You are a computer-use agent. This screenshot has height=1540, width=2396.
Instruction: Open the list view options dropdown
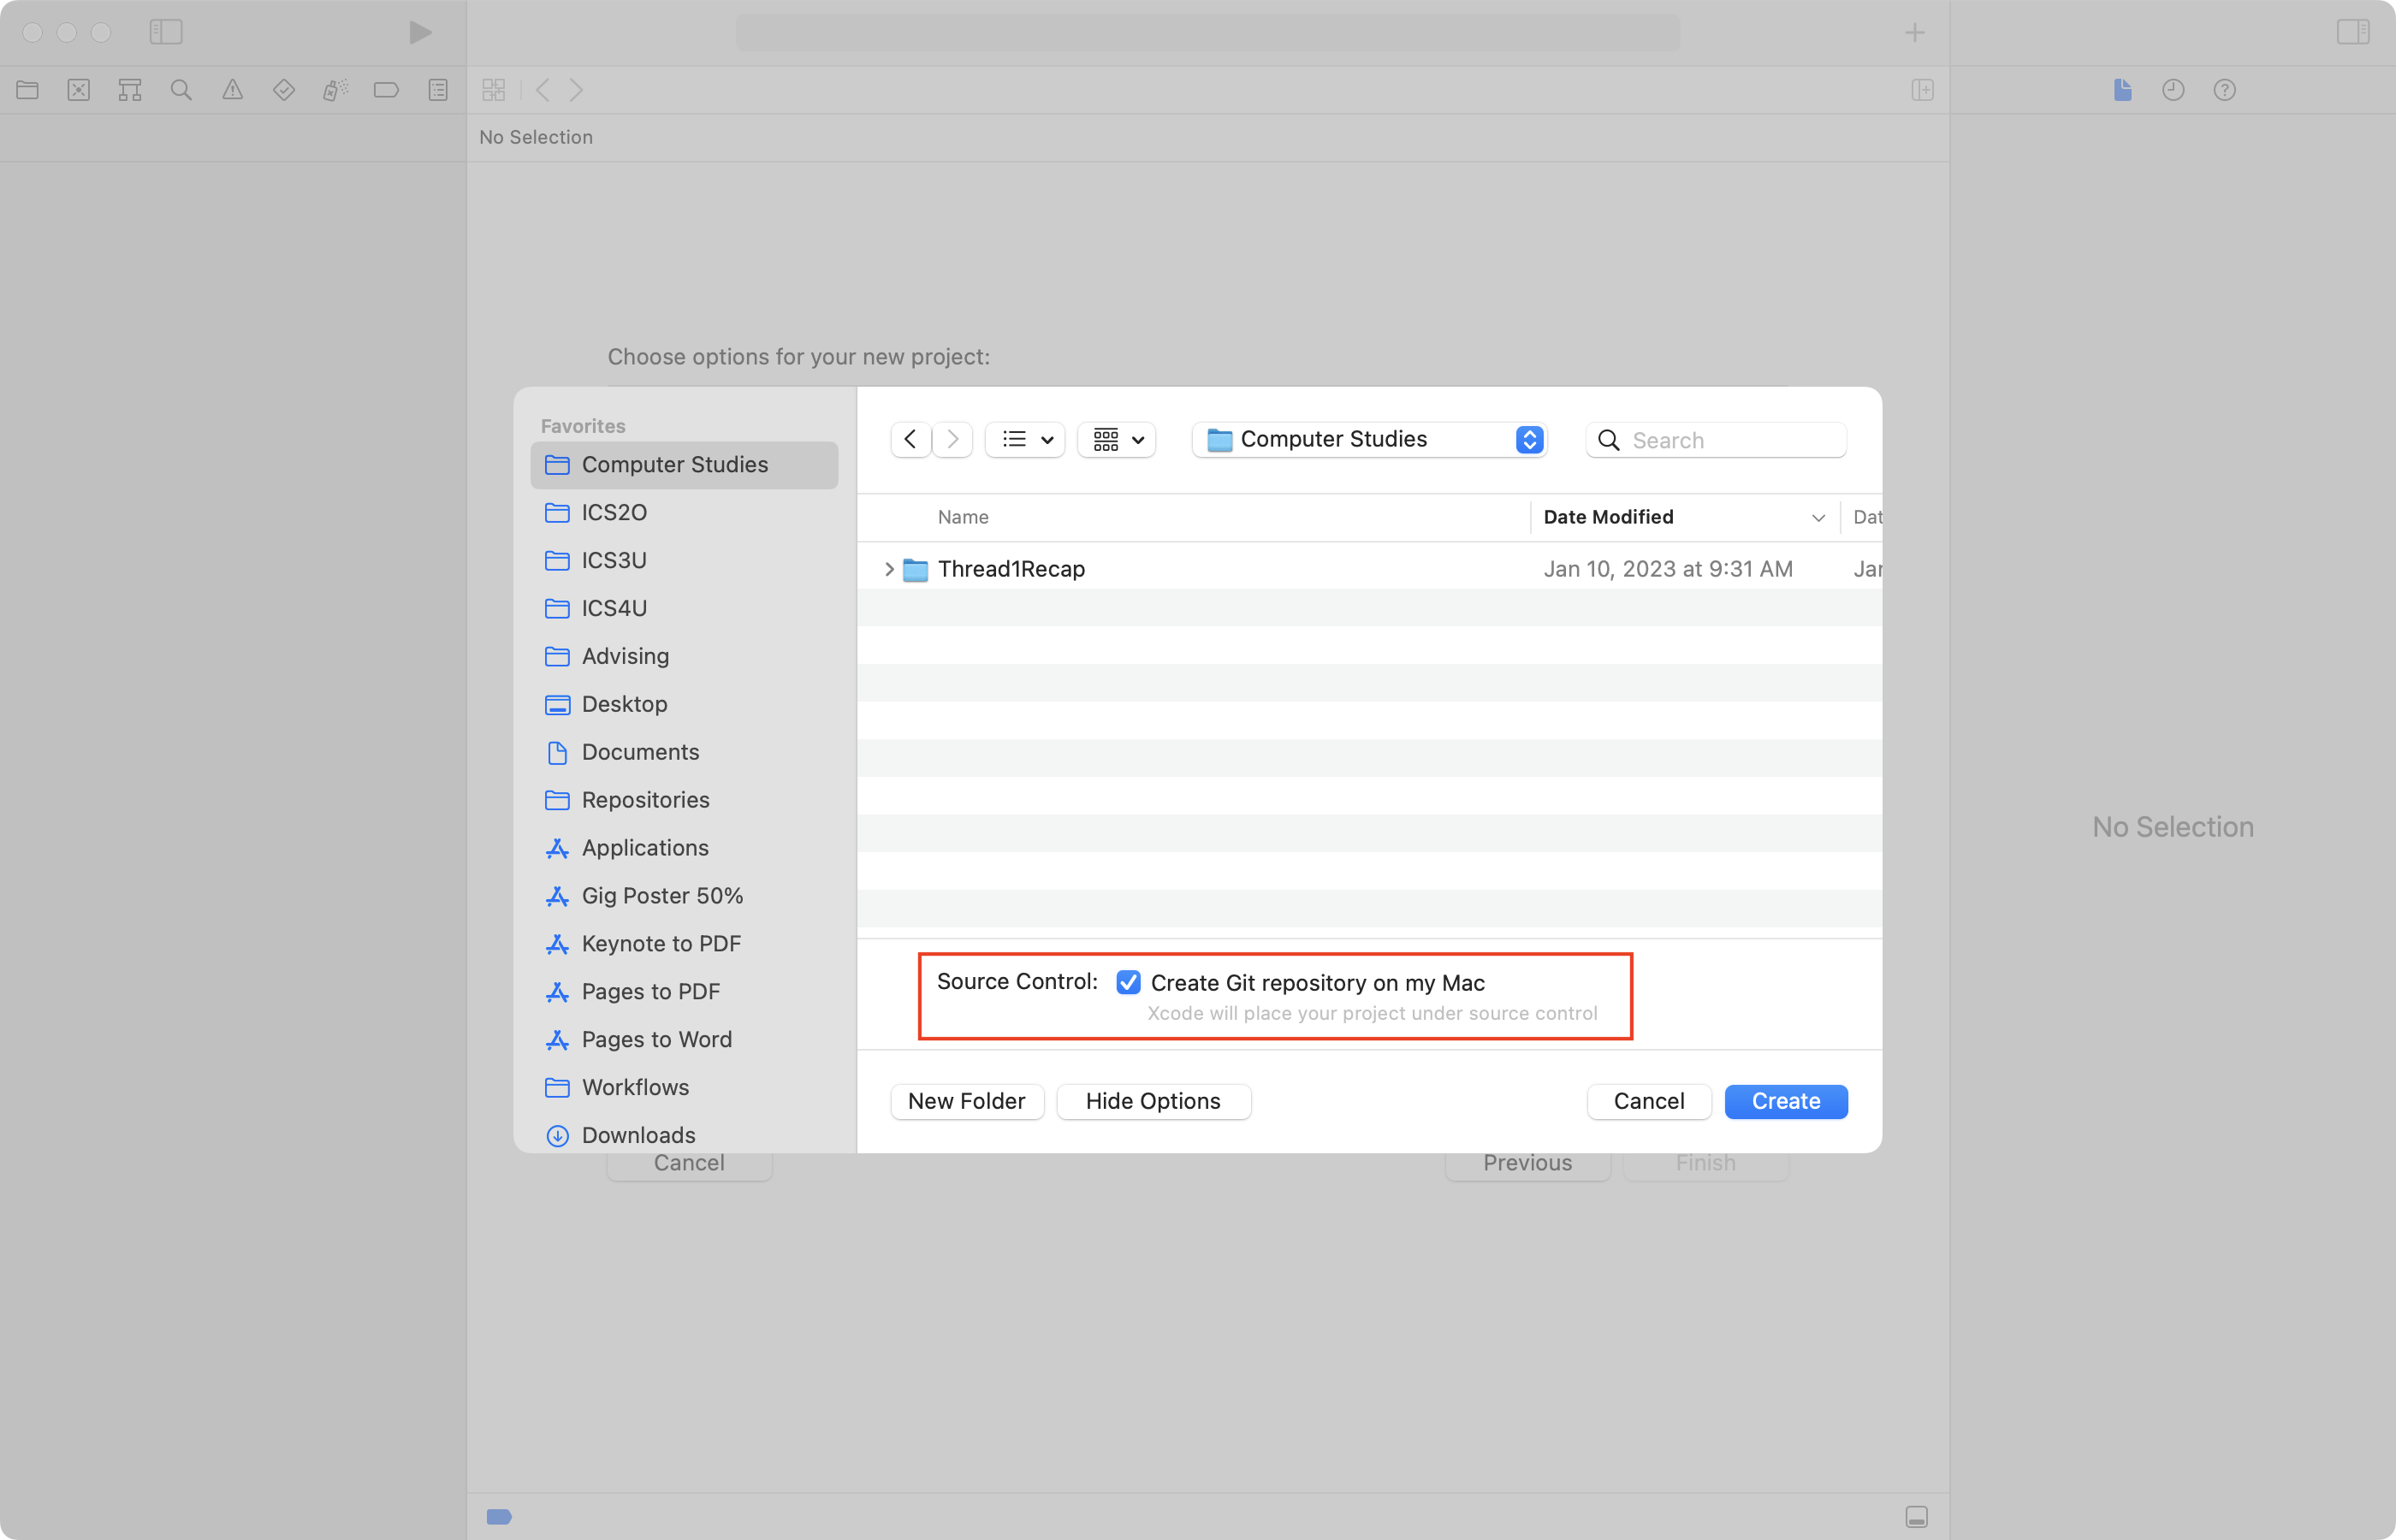coord(1026,440)
